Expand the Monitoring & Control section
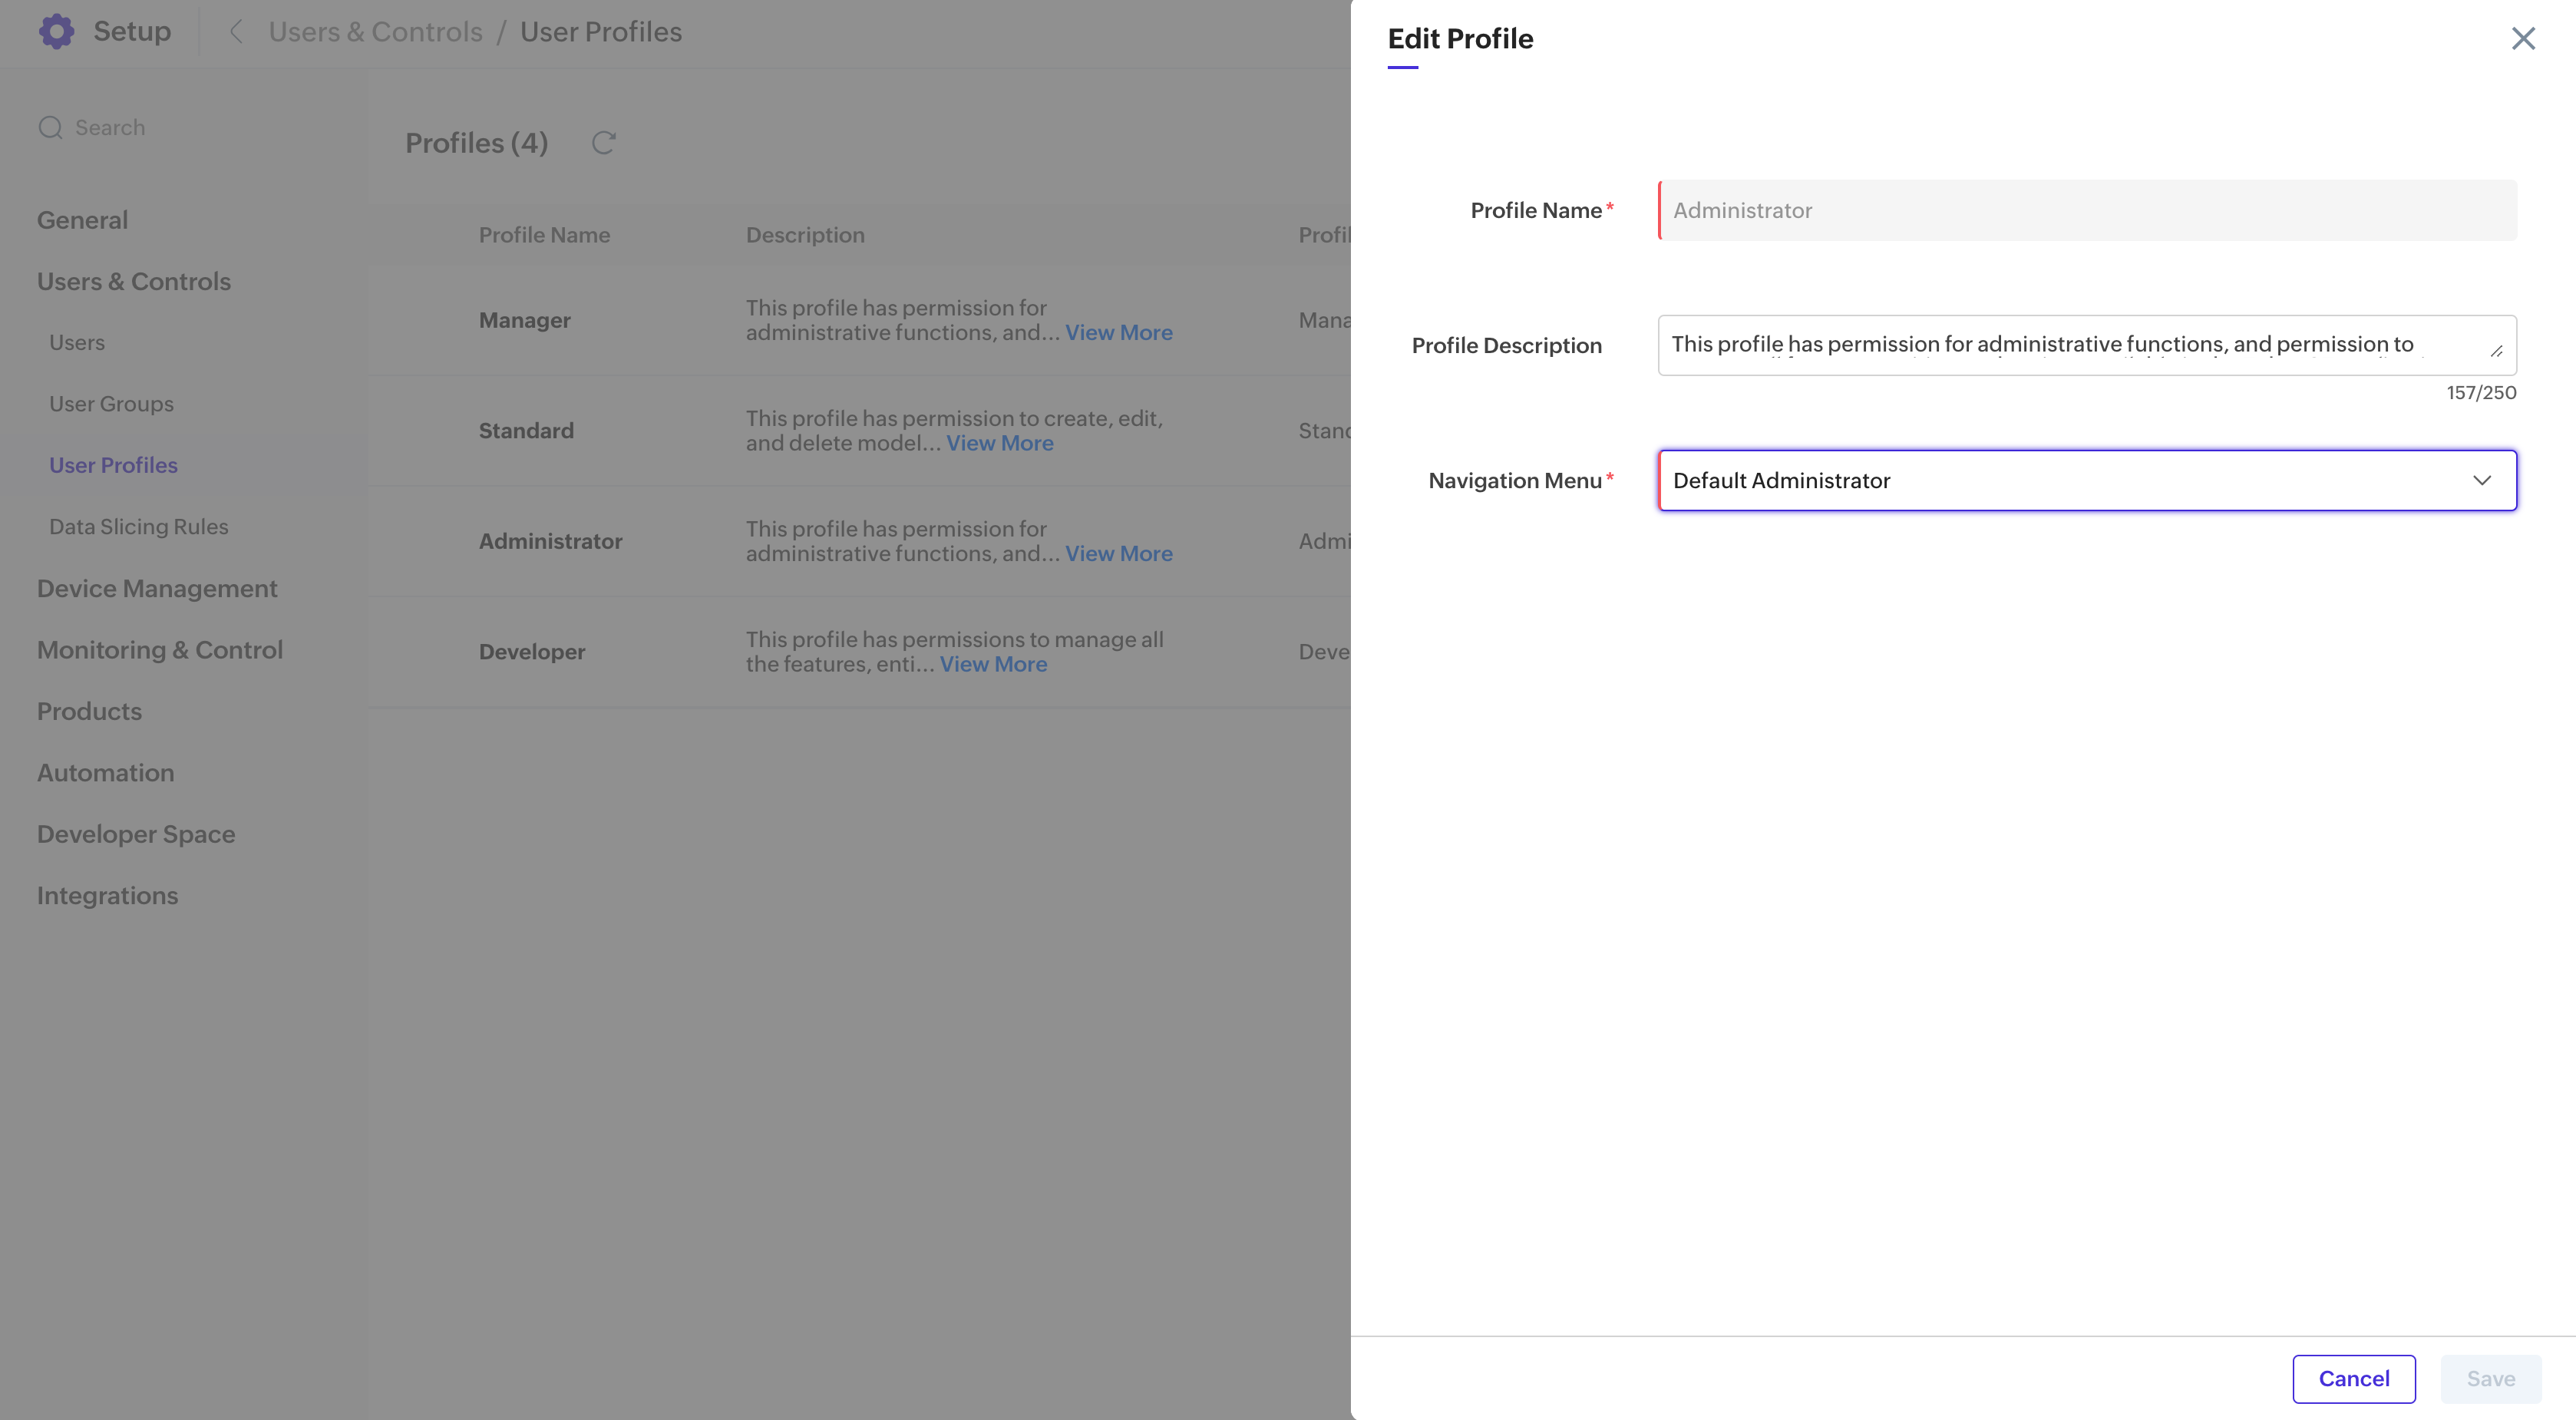Viewport: 2576px width, 1420px height. [160, 650]
